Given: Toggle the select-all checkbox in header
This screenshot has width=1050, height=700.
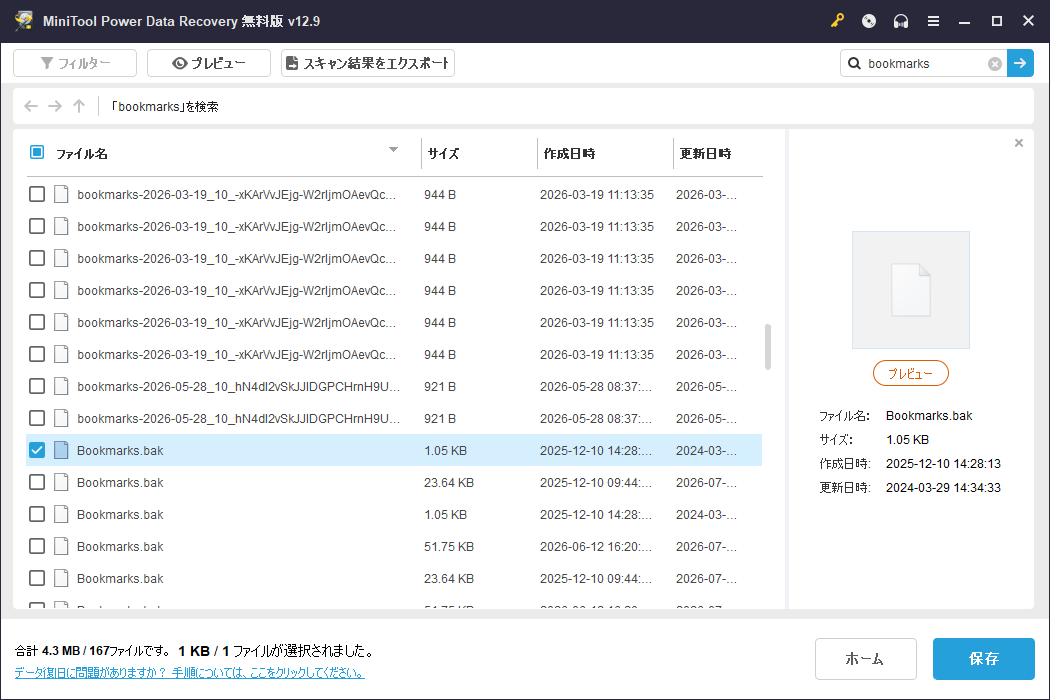Looking at the screenshot, I should point(37,152).
